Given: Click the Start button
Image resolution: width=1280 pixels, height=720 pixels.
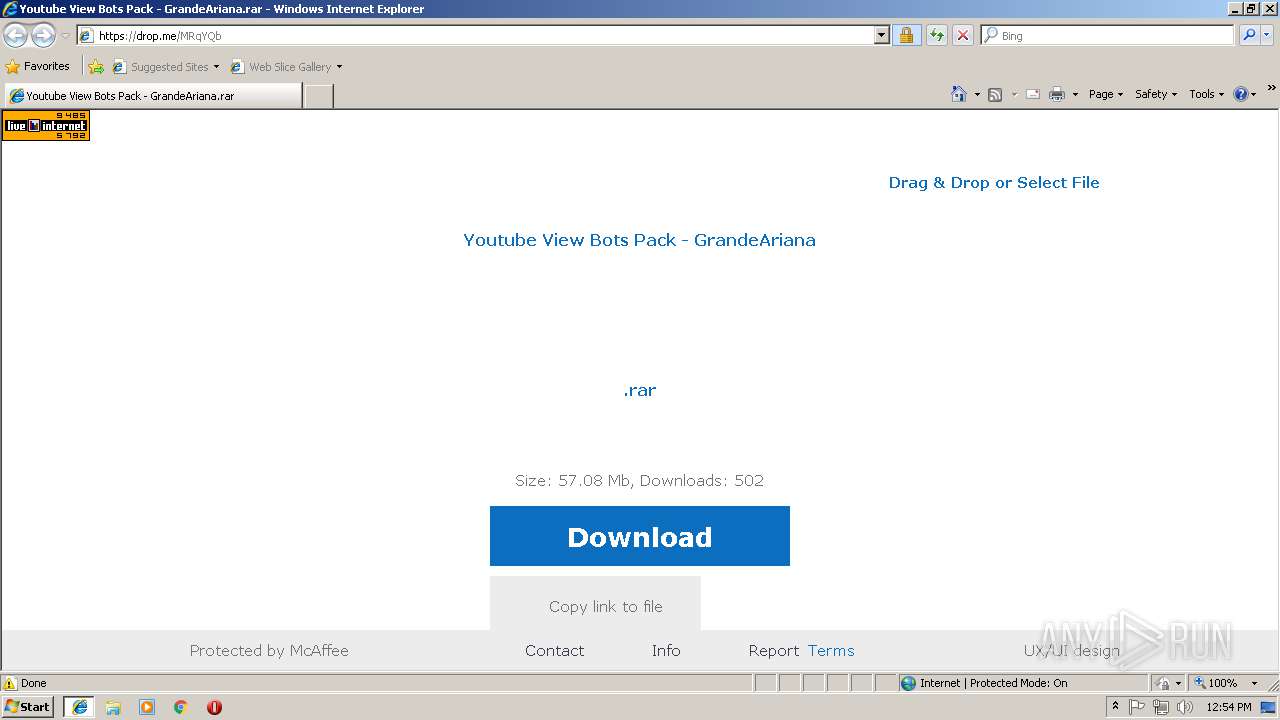Looking at the screenshot, I should [x=28, y=707].
